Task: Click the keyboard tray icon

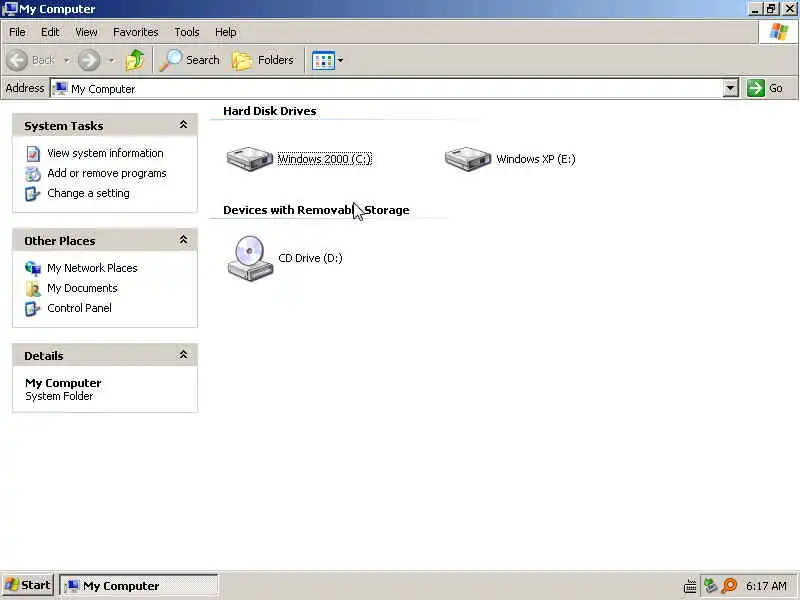Action: [x=690, y=586]
